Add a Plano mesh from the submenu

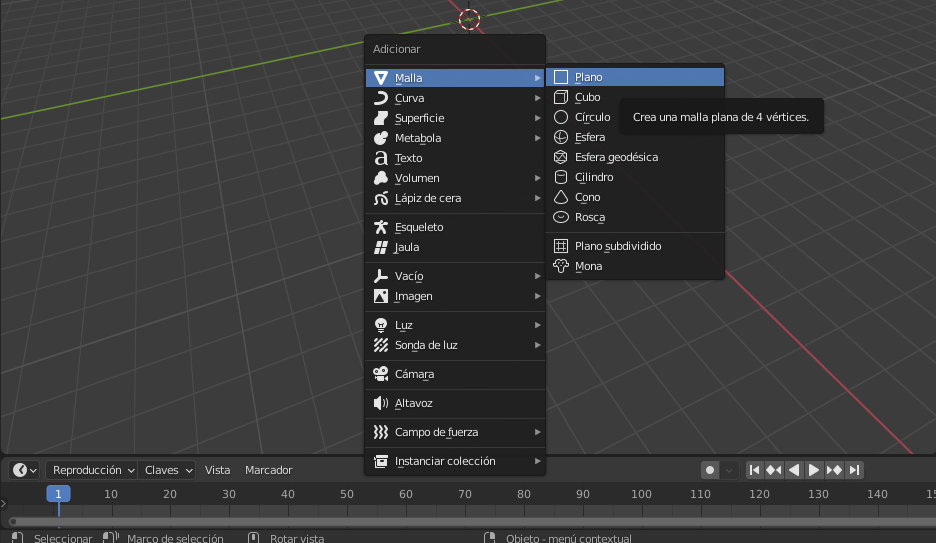(588, 77)
